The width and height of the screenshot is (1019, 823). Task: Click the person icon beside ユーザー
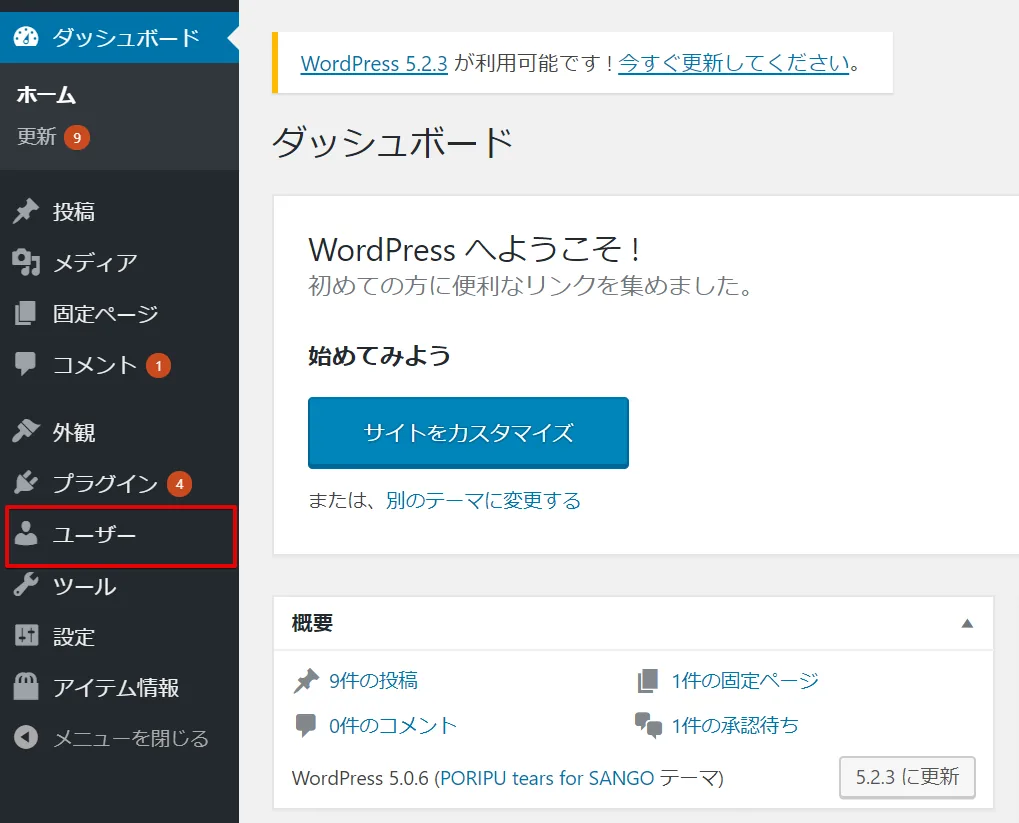click(26, 534)
